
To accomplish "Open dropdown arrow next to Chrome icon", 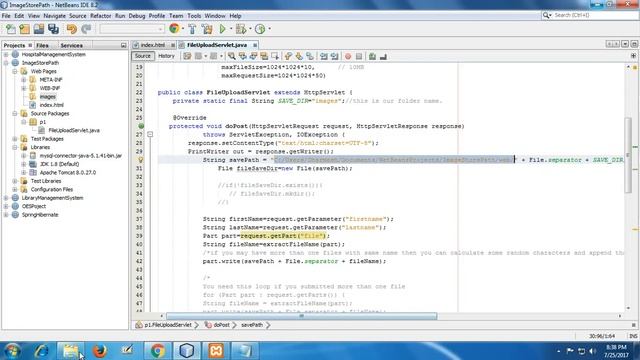I will pyautogui.click(x=182, y=29).
